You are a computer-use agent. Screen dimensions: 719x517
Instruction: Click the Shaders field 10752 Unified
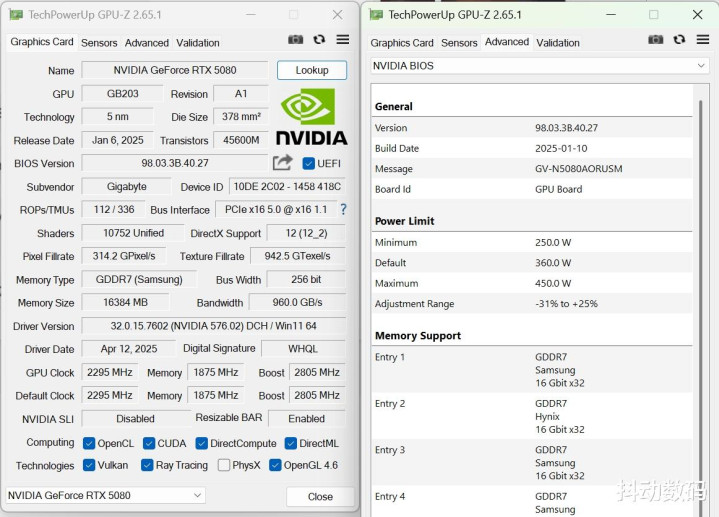pyautogui.click(x=133, y=233)
